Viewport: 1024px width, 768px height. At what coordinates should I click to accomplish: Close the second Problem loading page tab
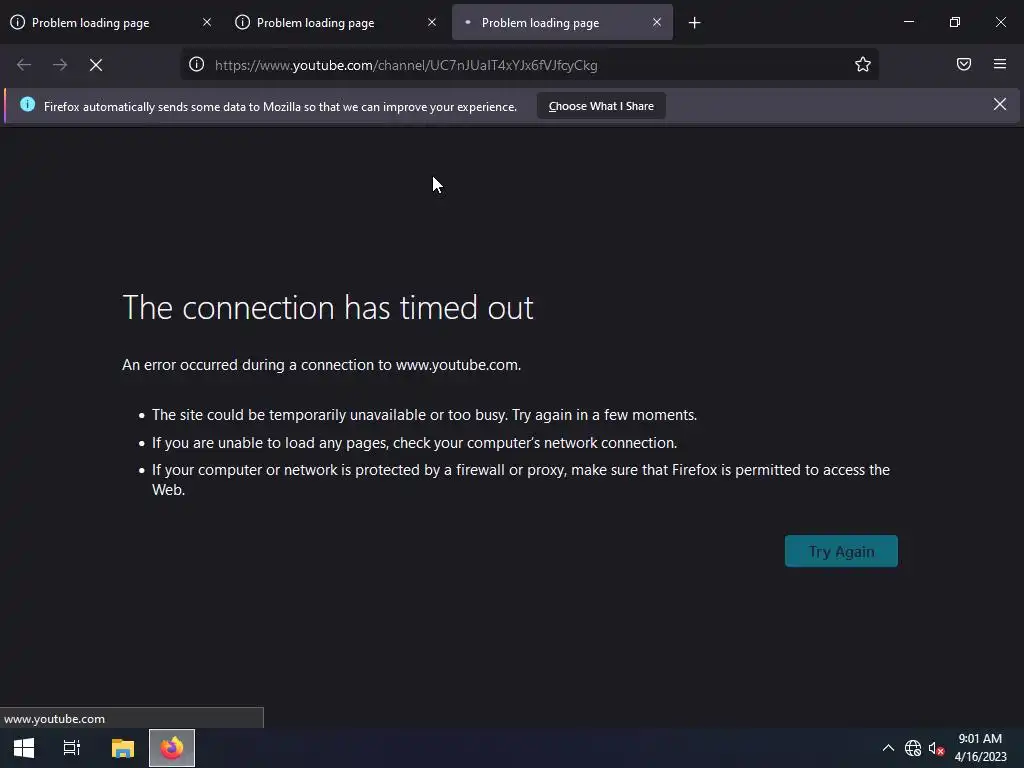[x=432, y=22]
